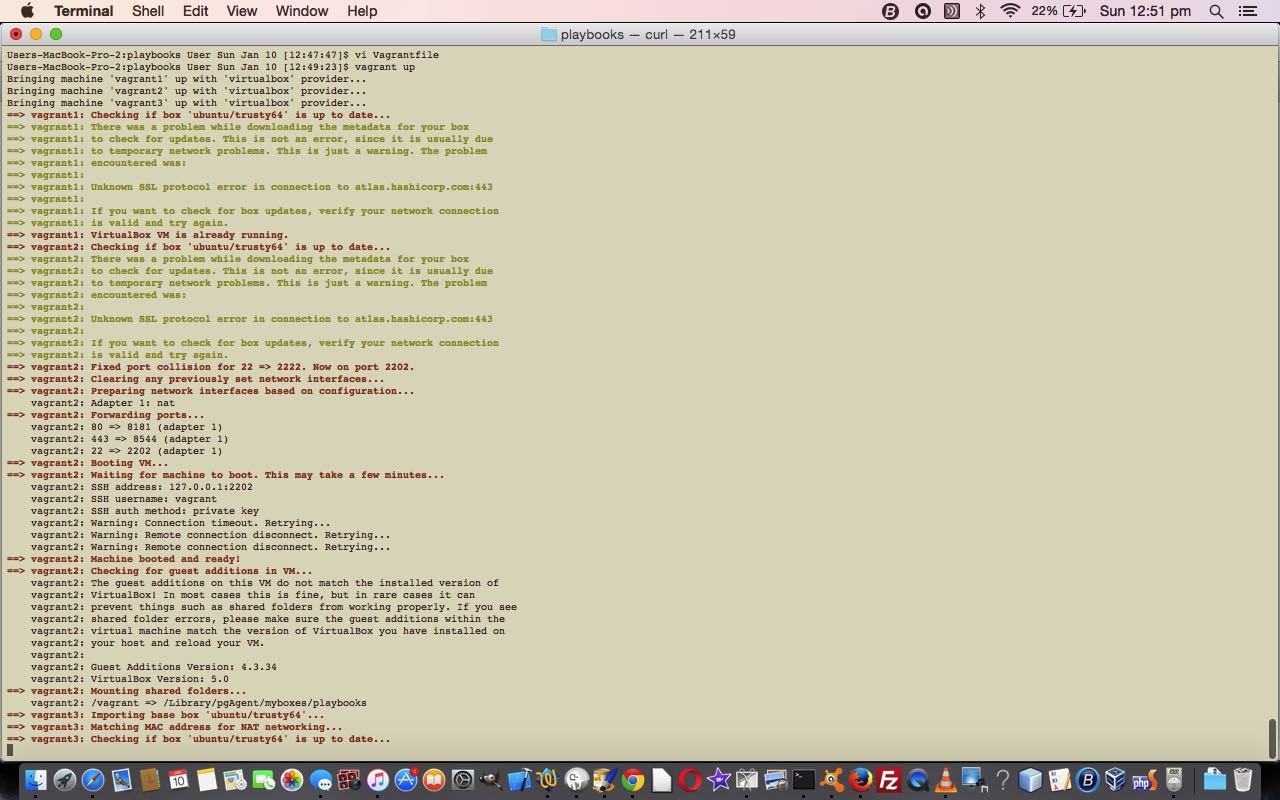Click the terminal cursor block at bottom

pos(10,750)
